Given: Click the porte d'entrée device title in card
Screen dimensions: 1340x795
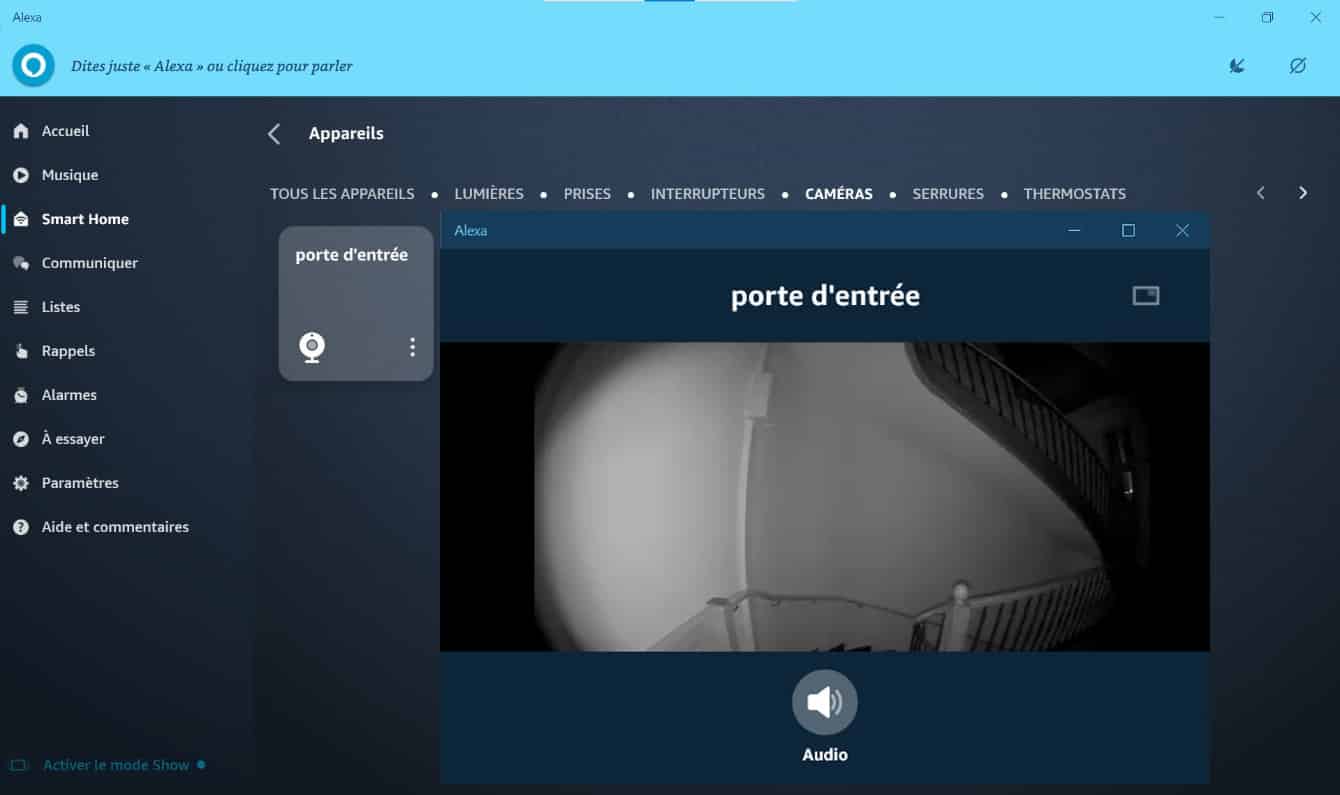Looking at the screenshot, I should 352,255.
